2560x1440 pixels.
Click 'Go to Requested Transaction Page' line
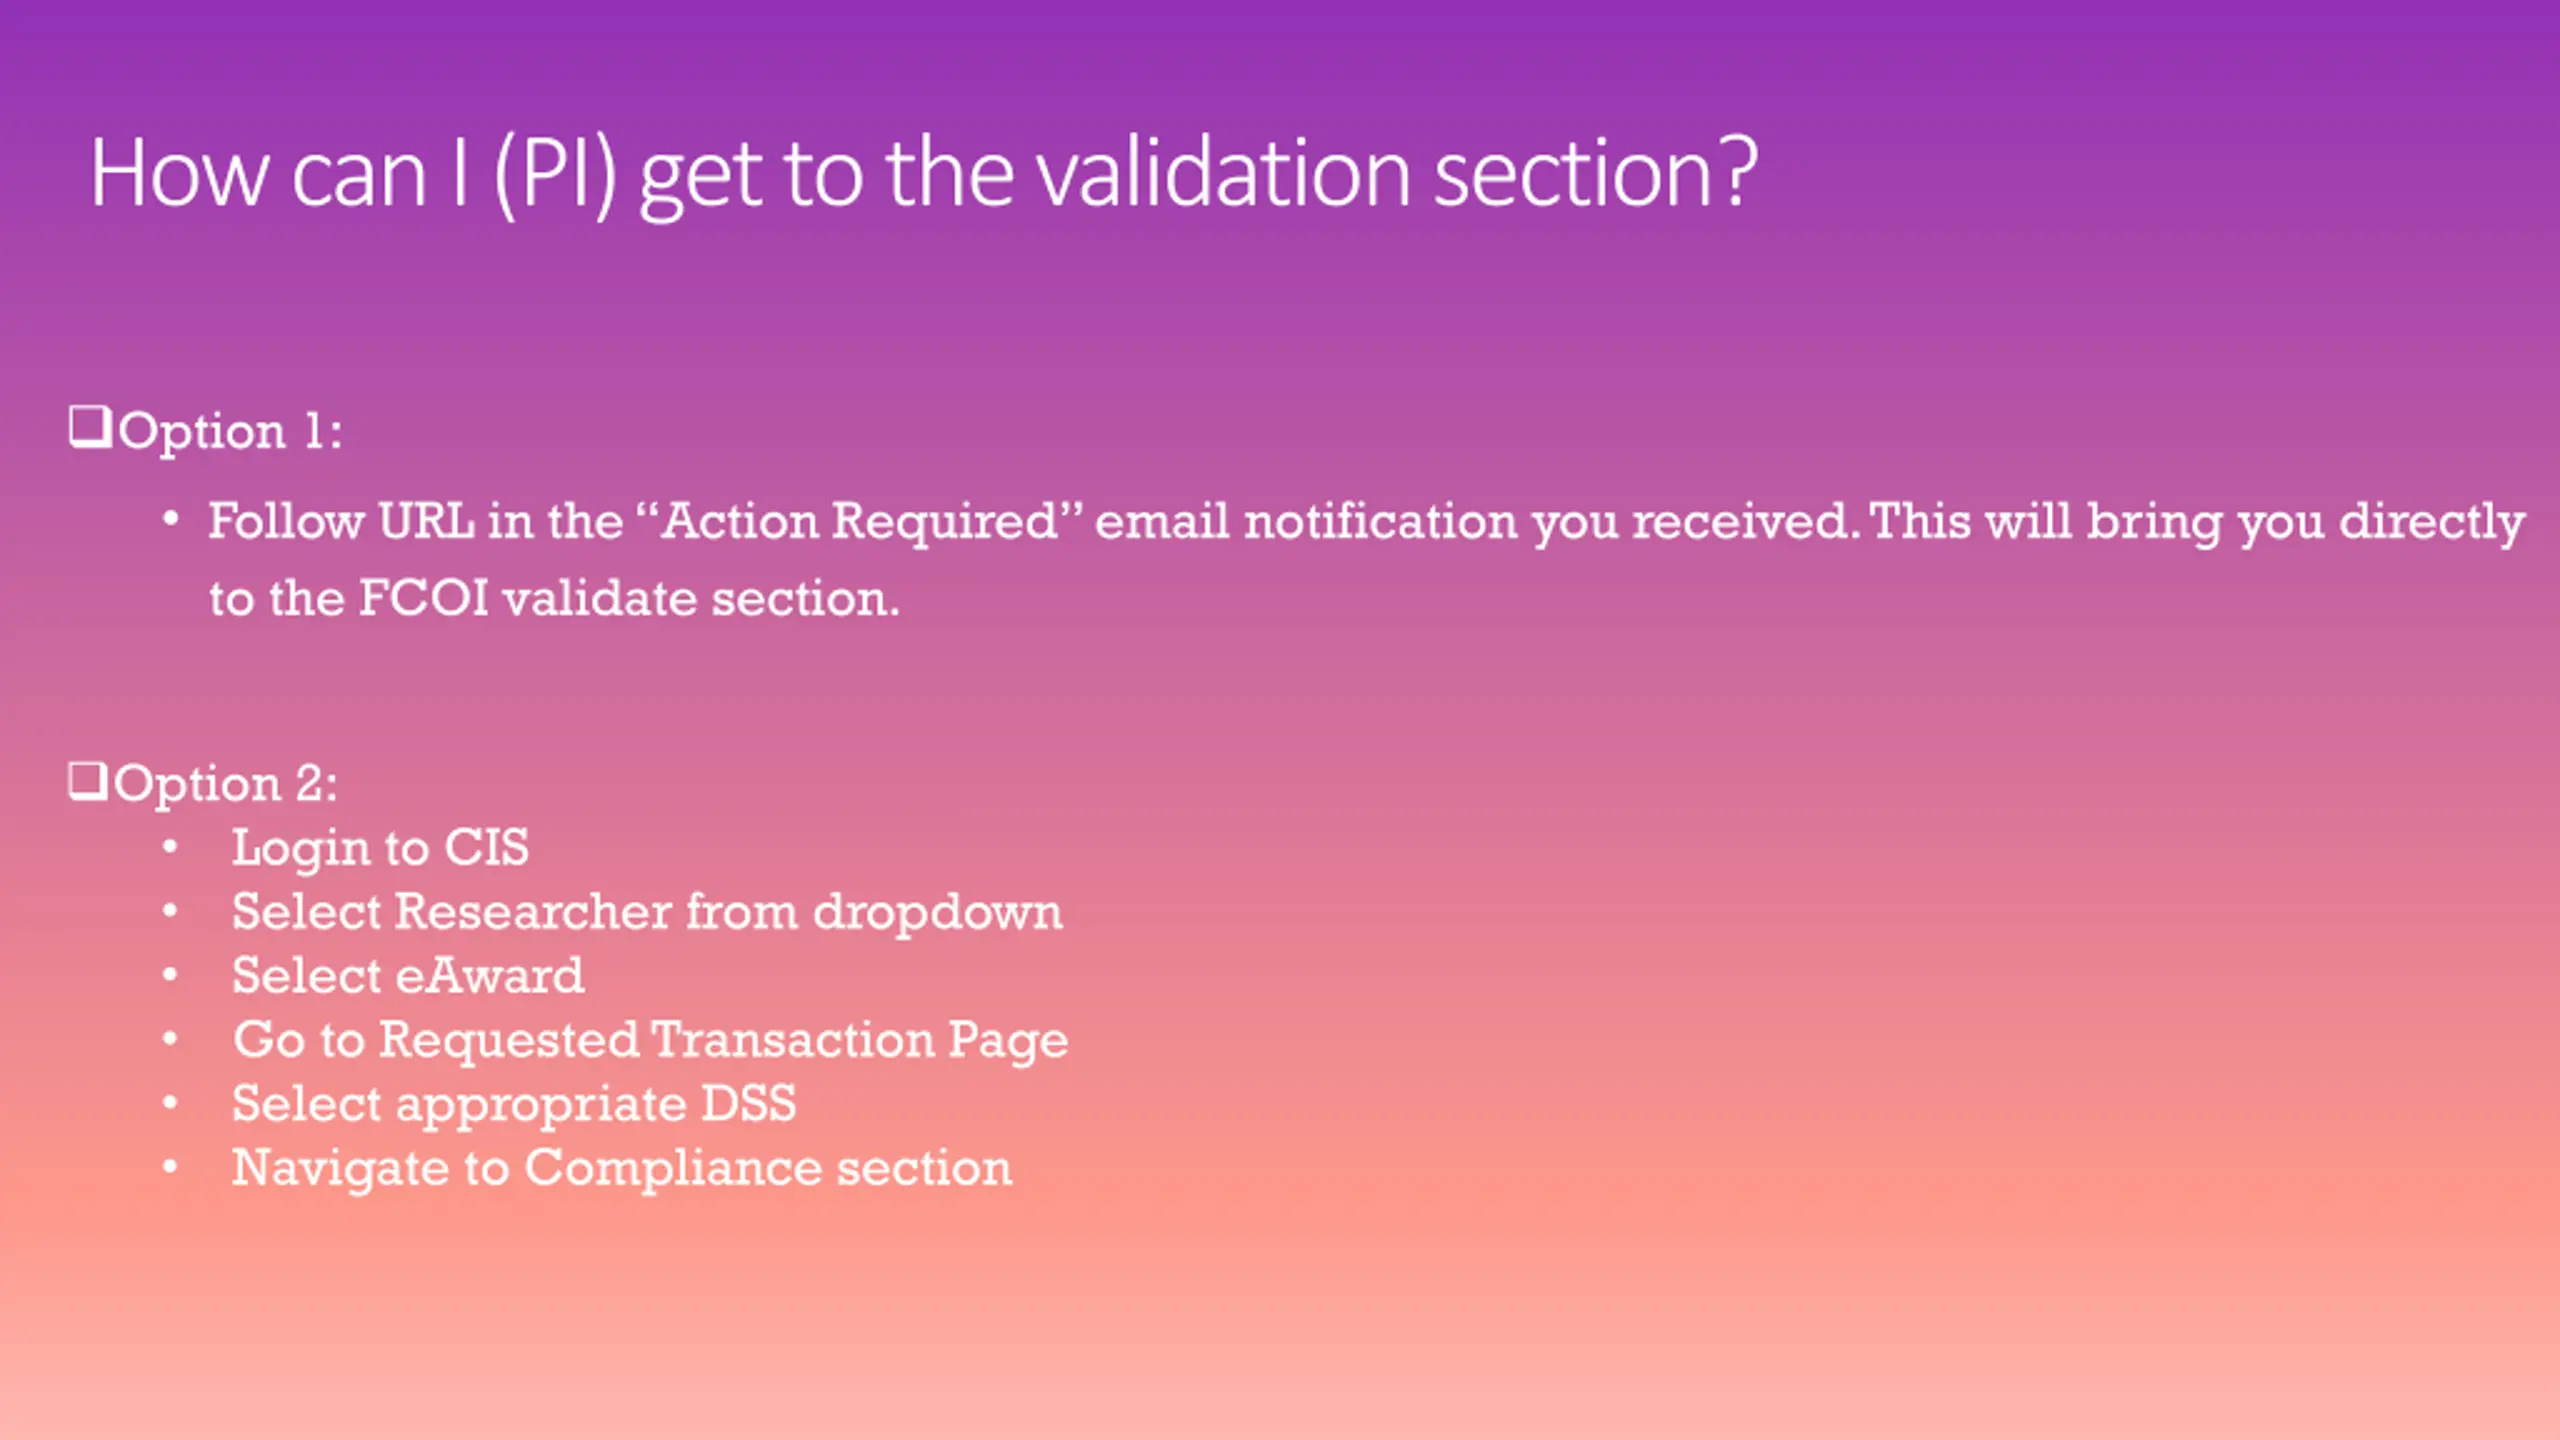tap(650, 1040)
